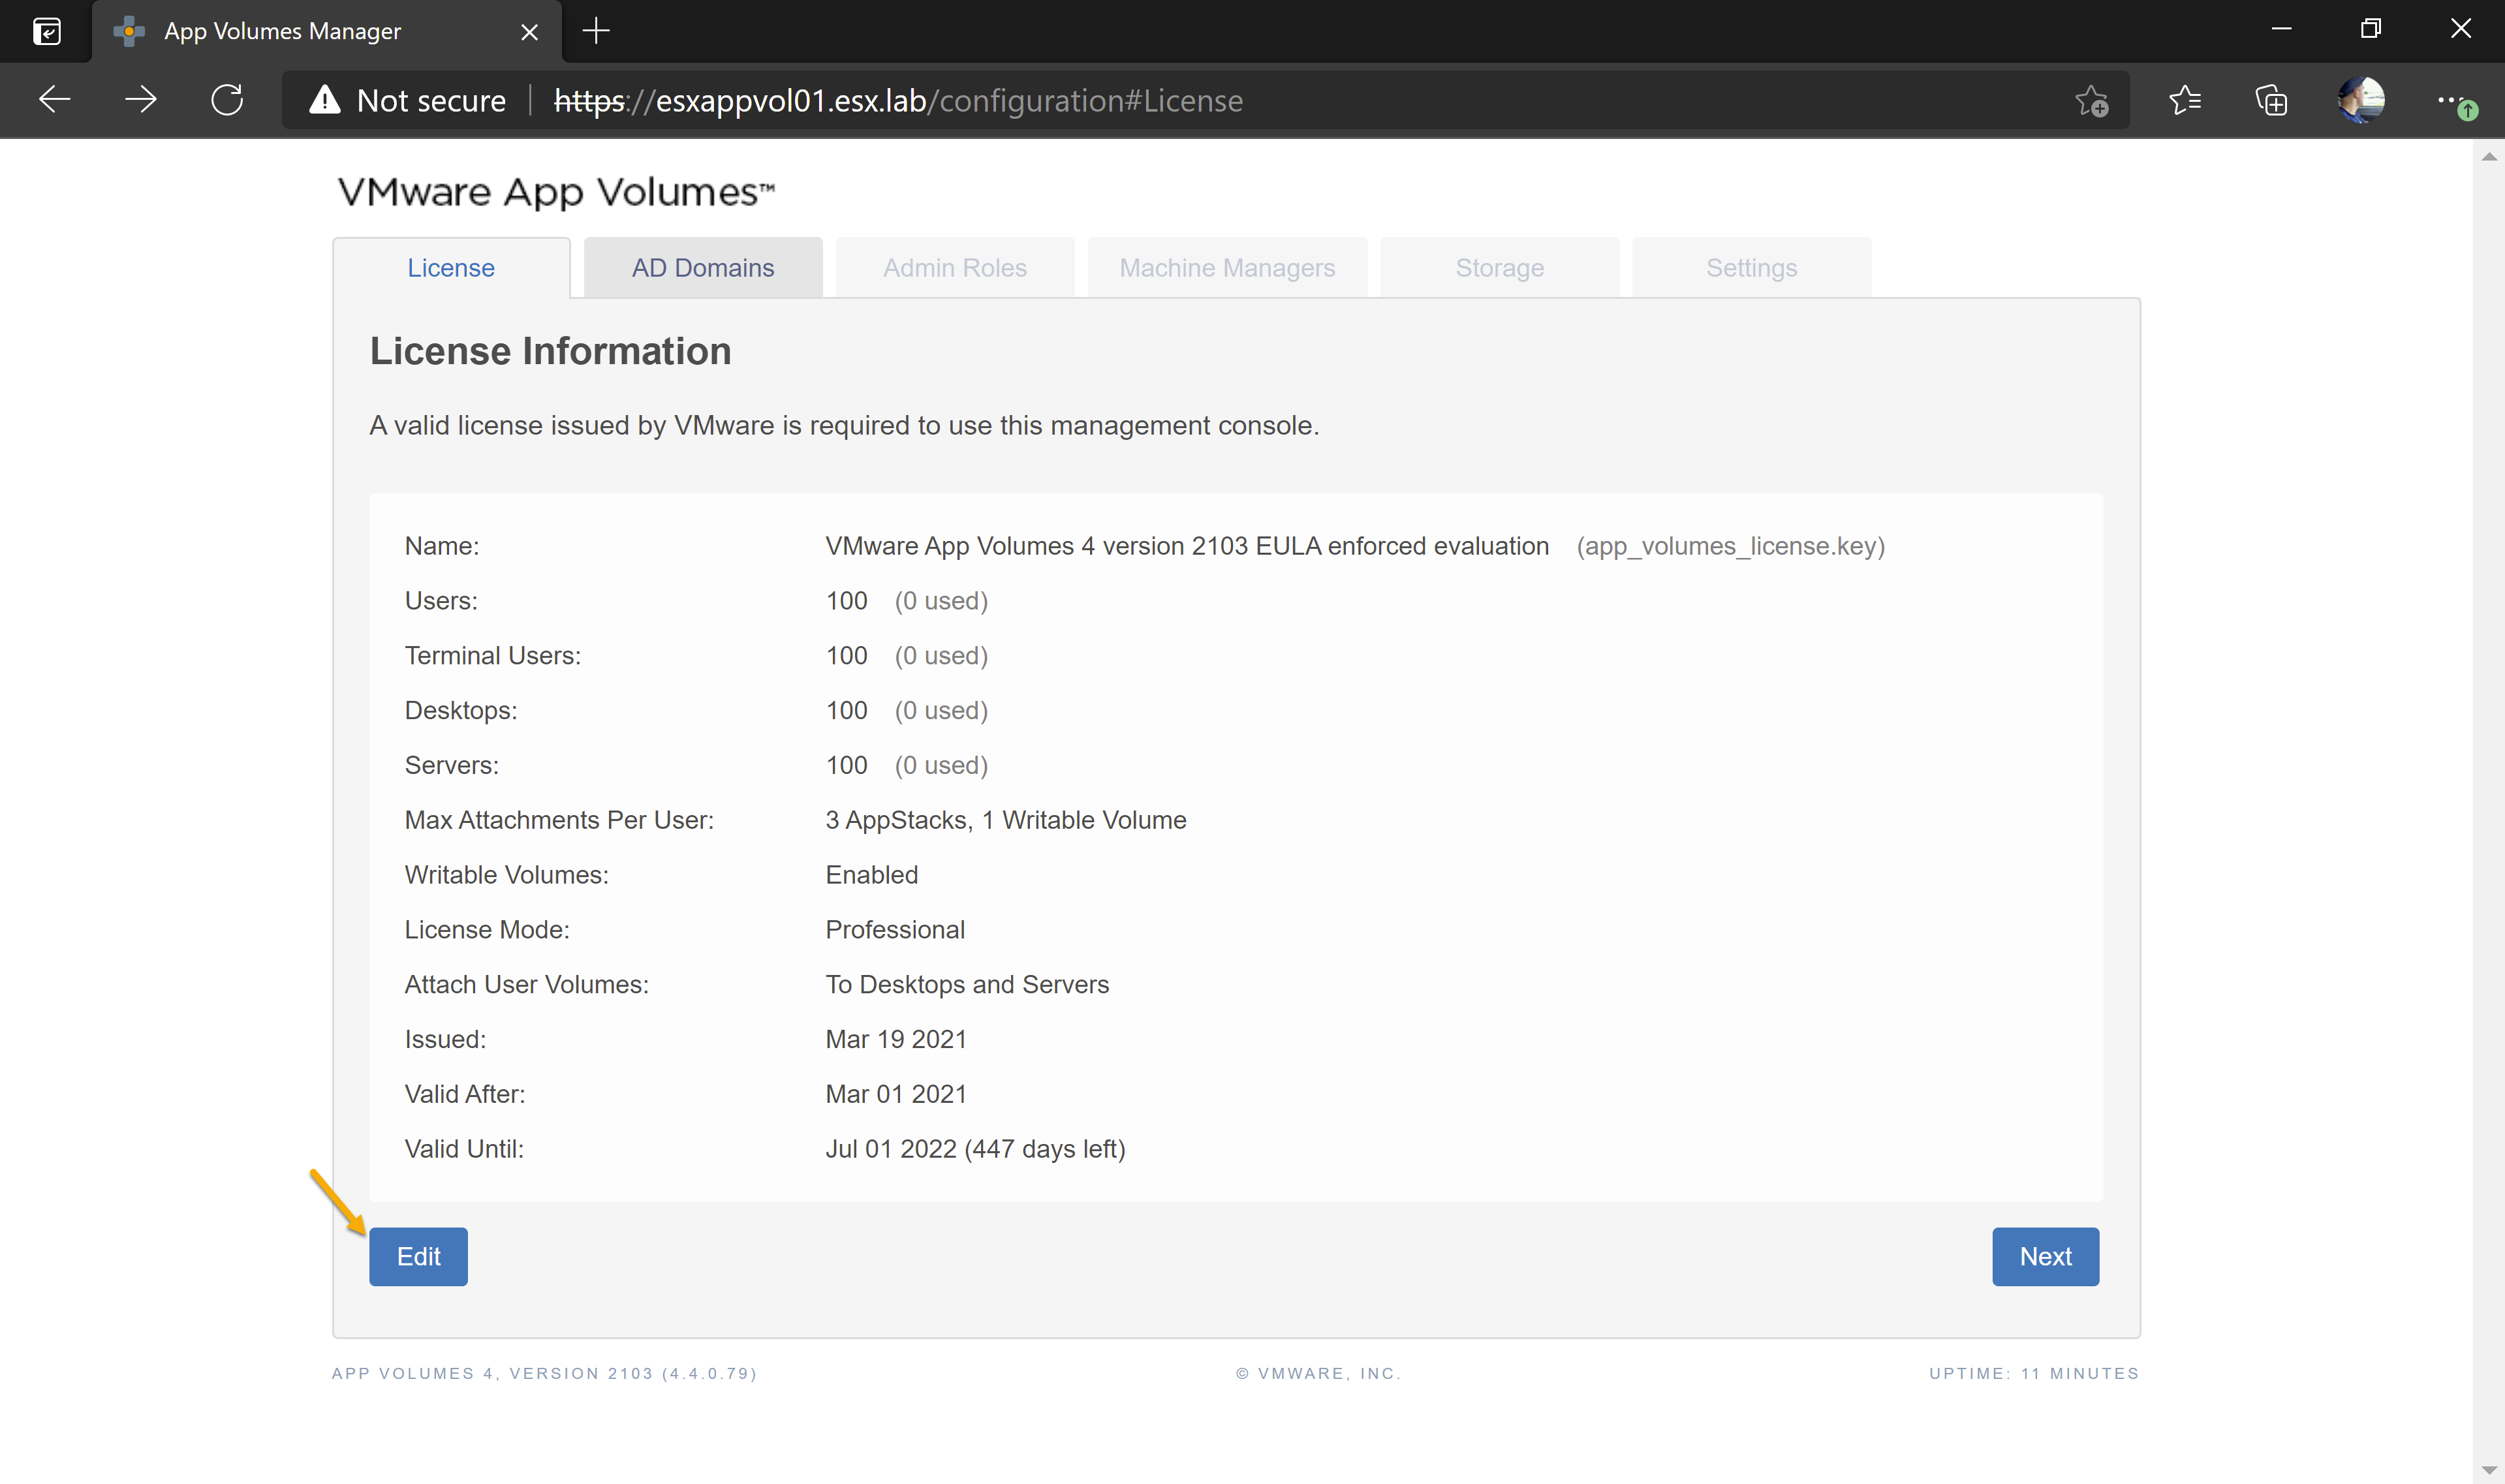Switch to the Machine Managers tab
The height and width of the screenshot is (1484, 2505).
(x=1227, y=268)
